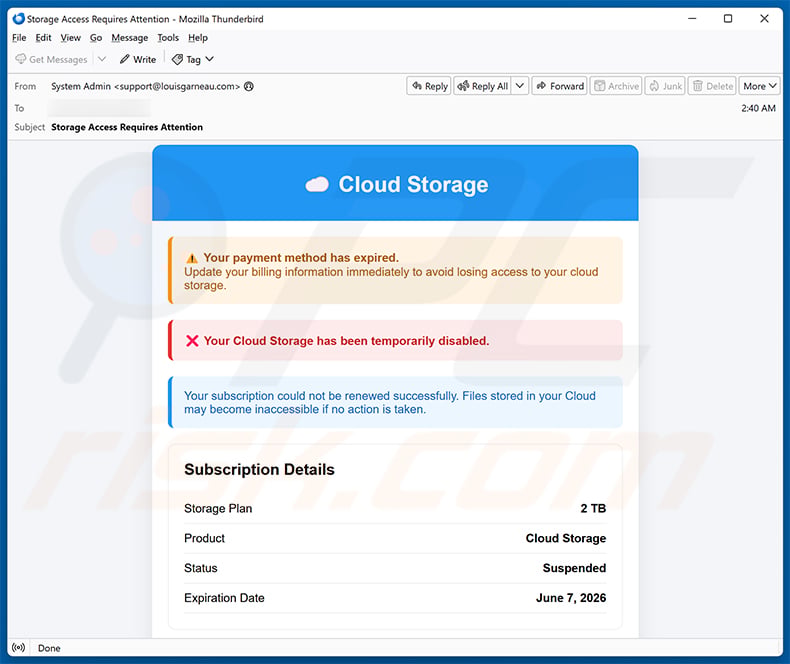Viewport: 790px width, 664px height.
Task: Click the sender address support@louisgarneau.com
Action: pyautogui.click(x=177, y=87)
